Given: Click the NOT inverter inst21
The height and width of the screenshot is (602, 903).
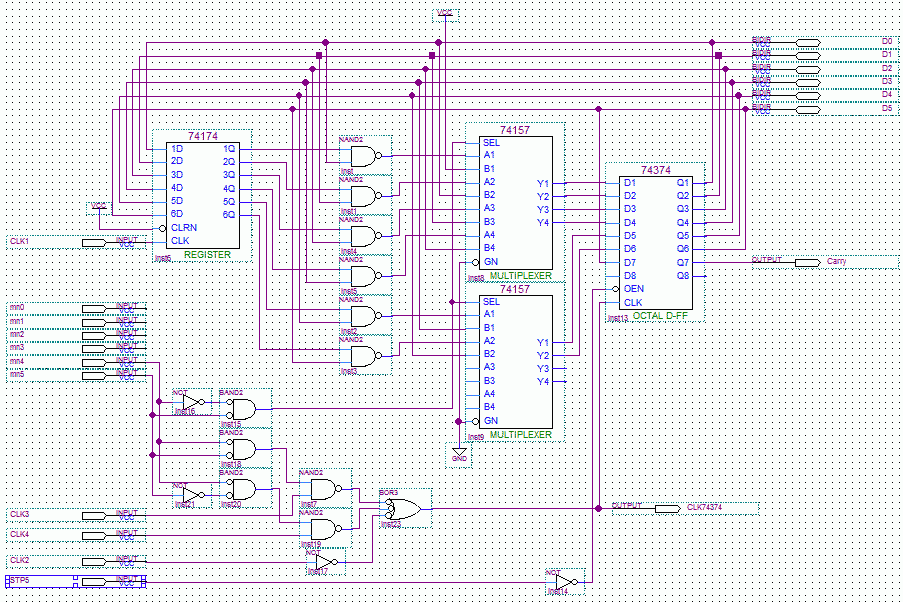Looking at the screenshot, I should point(193,495).
